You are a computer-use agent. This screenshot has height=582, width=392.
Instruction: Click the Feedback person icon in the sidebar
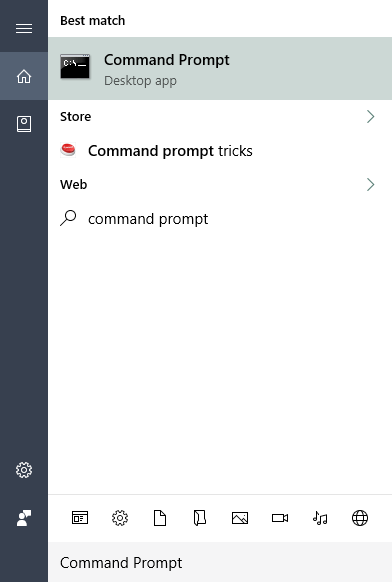tap(24, 517)
